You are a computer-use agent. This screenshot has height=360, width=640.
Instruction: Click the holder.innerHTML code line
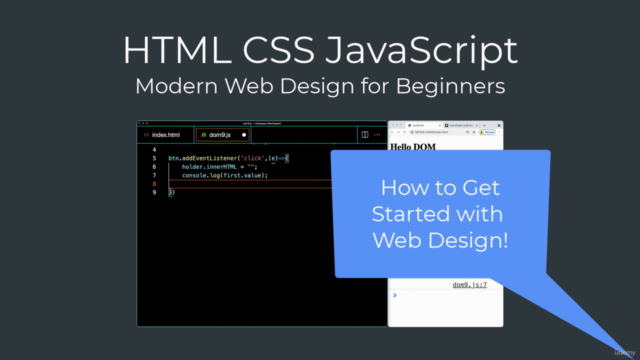pos(220,167)
